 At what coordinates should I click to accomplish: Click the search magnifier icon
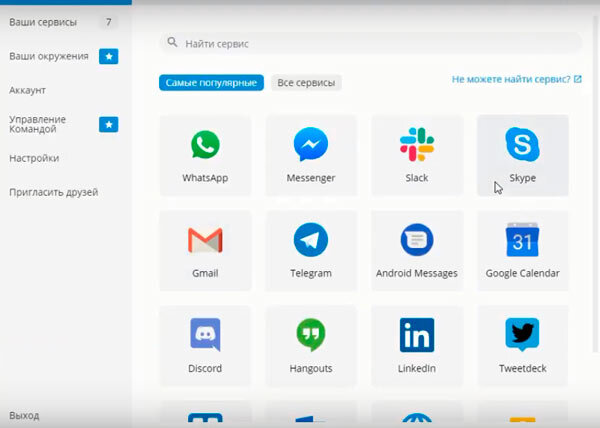click(x=172, y=42)
